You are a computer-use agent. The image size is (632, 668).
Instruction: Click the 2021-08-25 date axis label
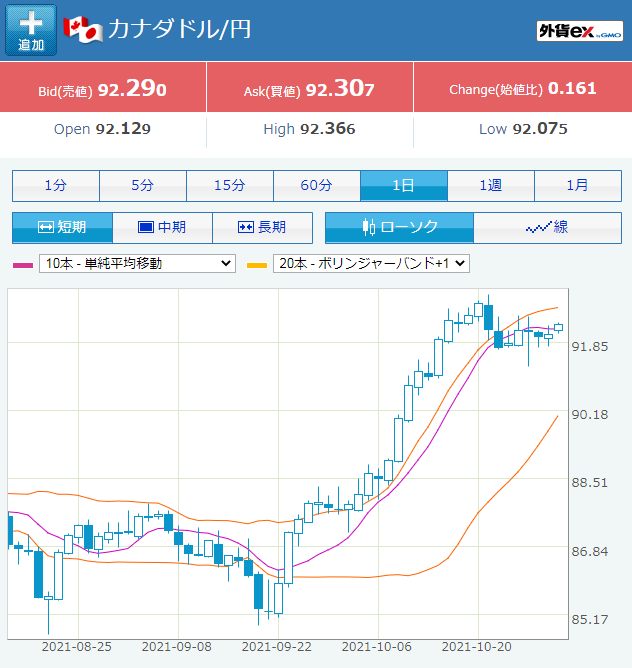[x=77, y=647]
